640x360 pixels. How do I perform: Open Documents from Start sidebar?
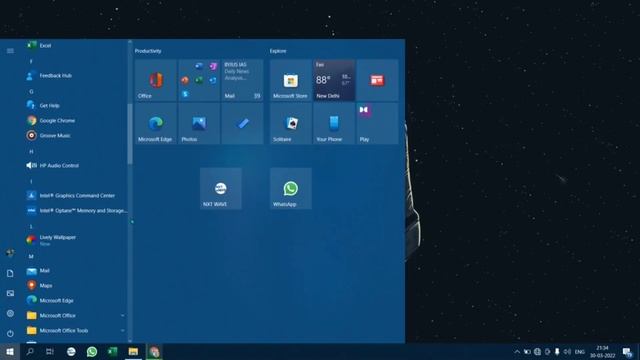10,273
